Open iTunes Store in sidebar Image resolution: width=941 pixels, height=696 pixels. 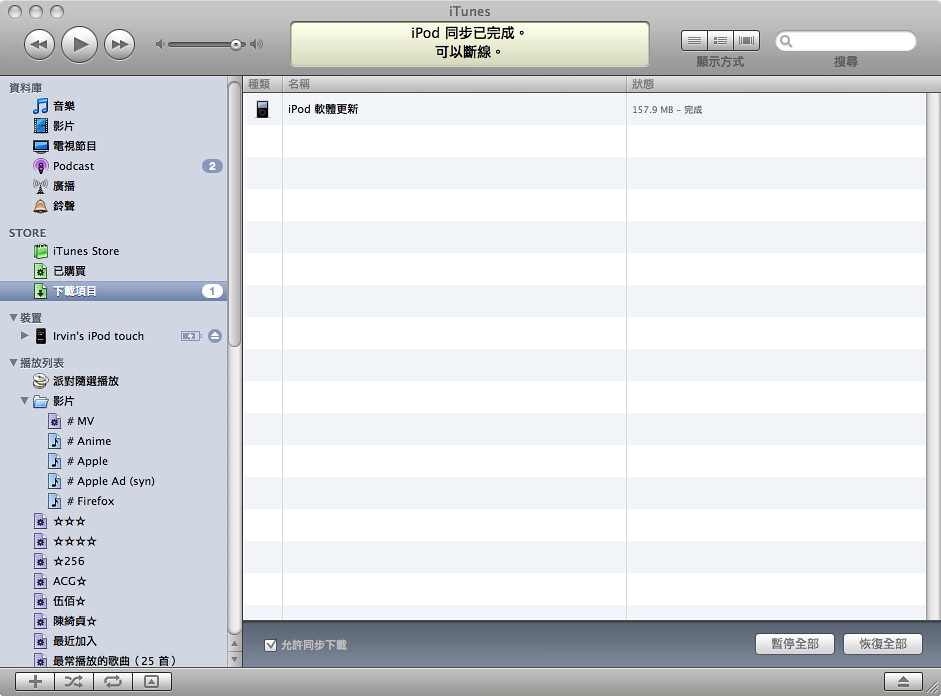click(85, 251)
